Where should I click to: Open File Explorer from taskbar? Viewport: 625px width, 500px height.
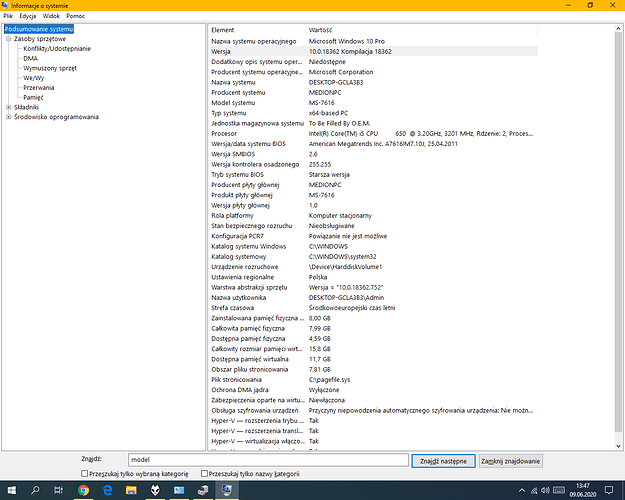pyautogui.click(x=131, y=490)
